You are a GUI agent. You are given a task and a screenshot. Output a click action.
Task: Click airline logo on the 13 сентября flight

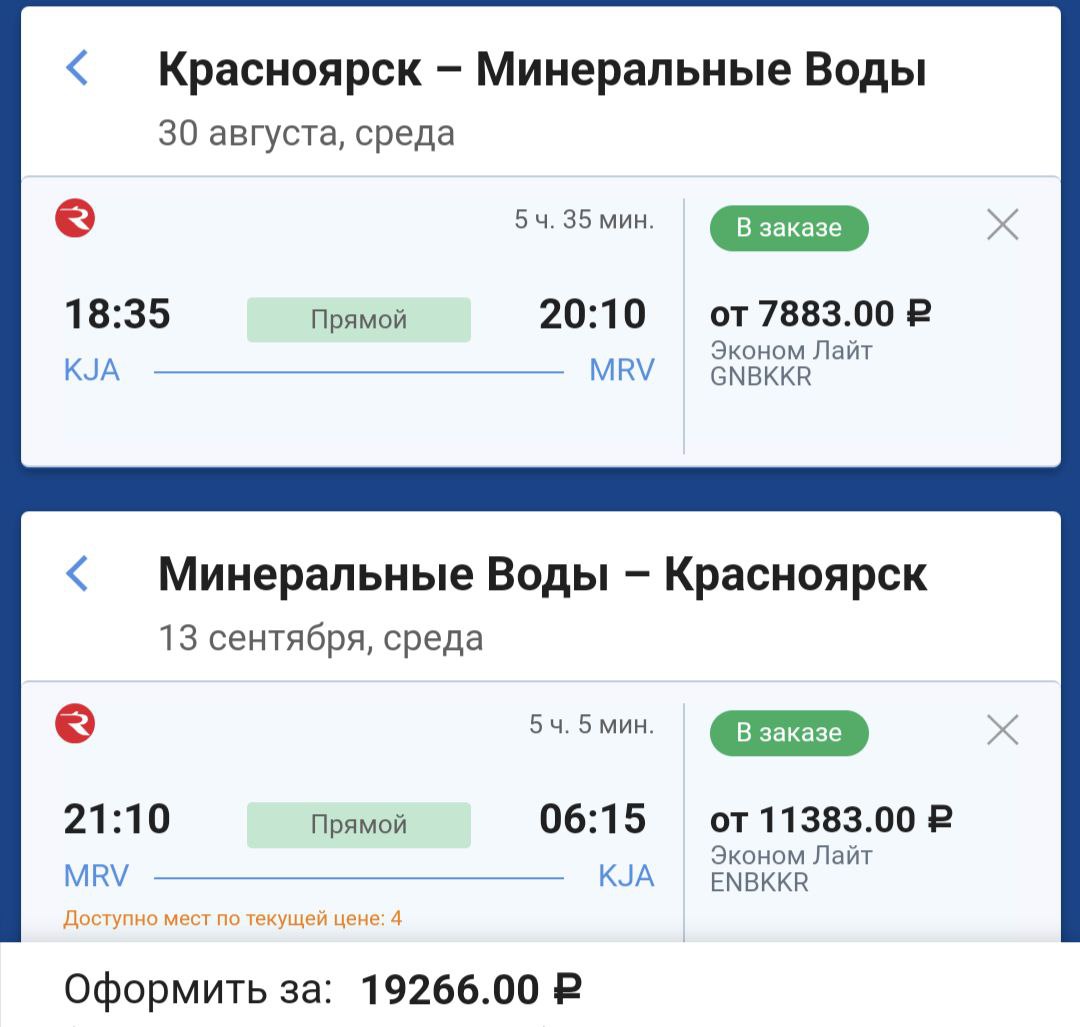coord(75,723)
